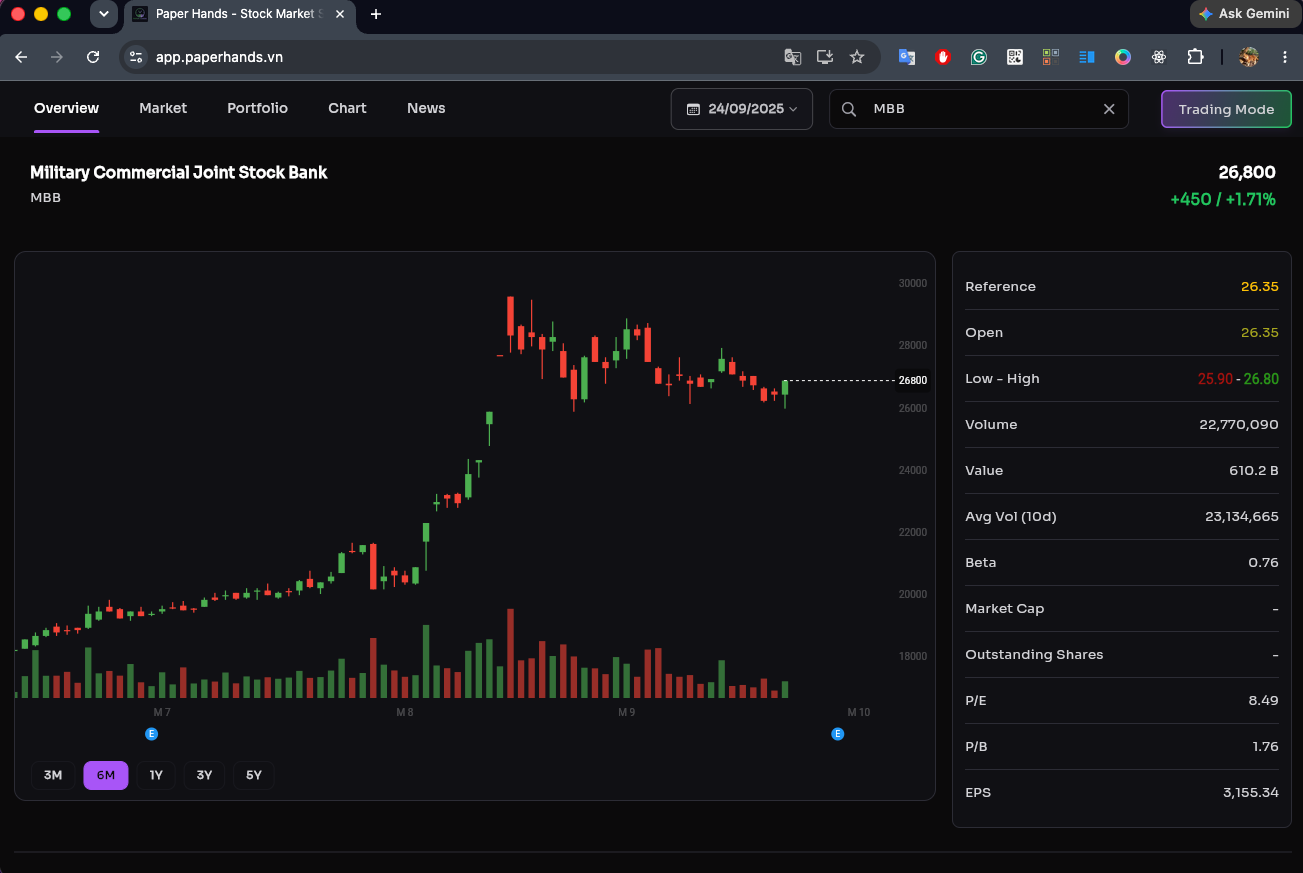Select 3Y chart range
This screenshot has width=1303, height=873.
[x=204, y=775]
